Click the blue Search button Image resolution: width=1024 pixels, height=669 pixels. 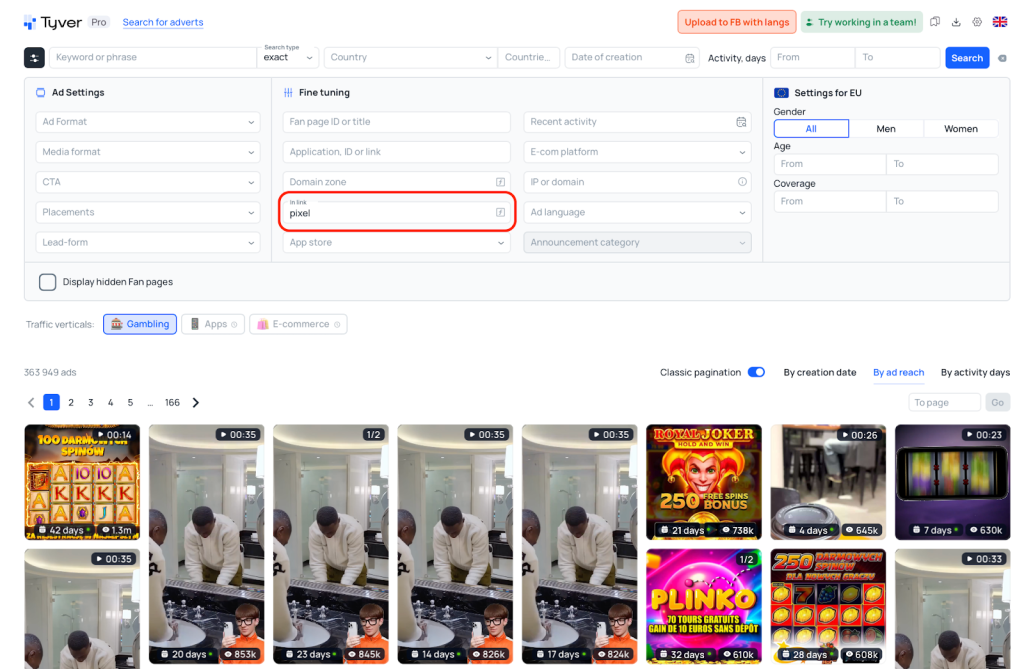[x=966, y=58]
